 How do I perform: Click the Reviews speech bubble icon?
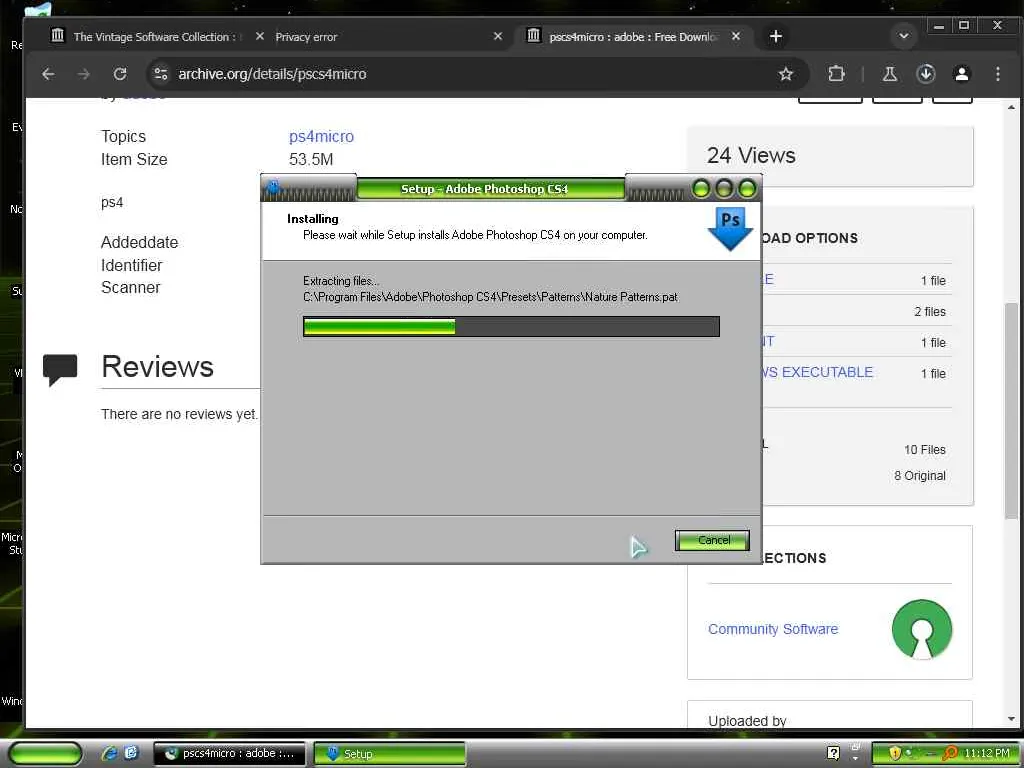tap(59, 370)
